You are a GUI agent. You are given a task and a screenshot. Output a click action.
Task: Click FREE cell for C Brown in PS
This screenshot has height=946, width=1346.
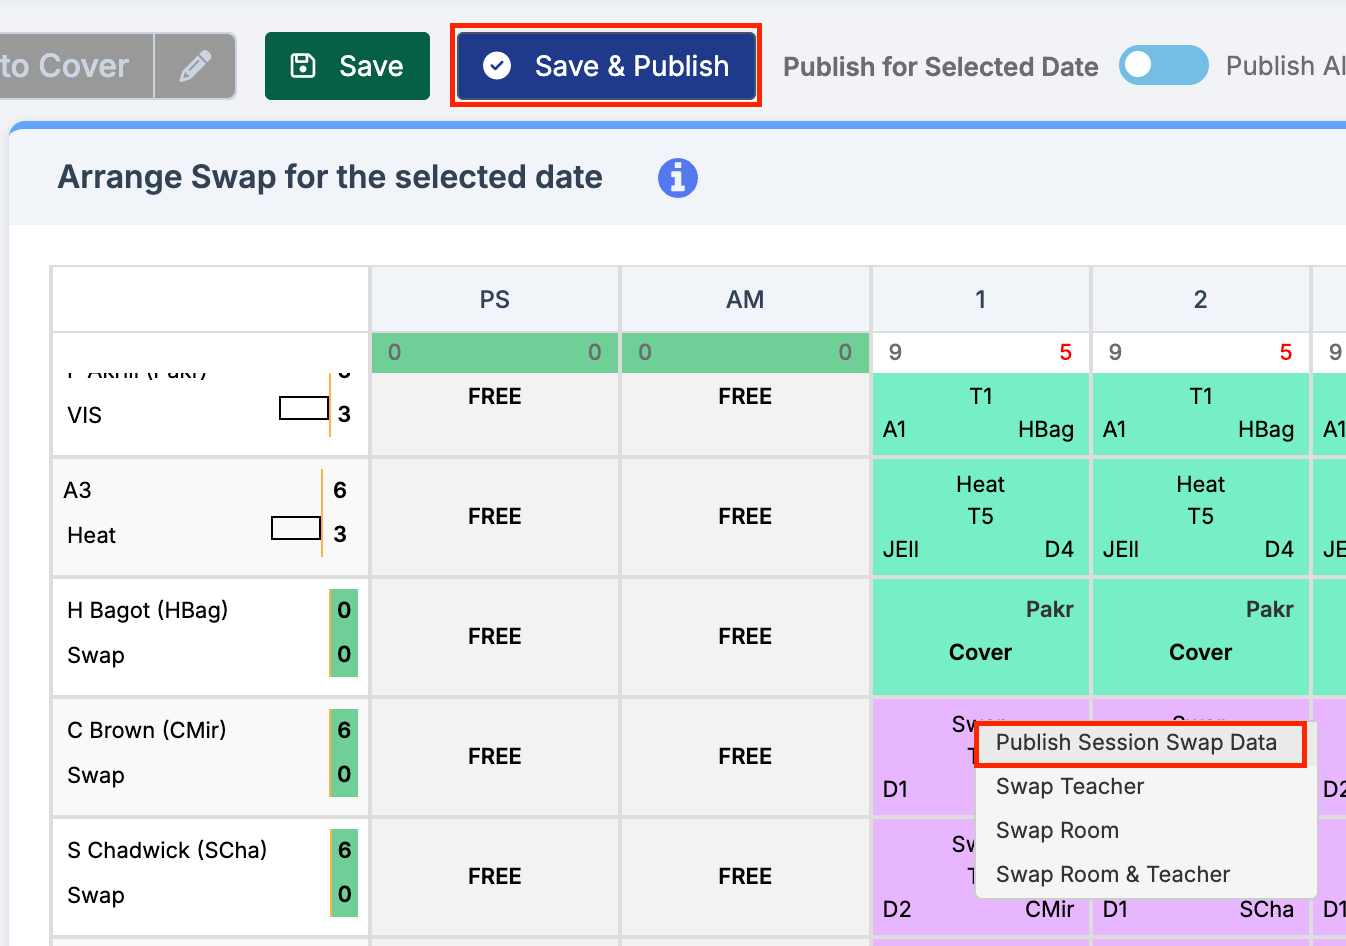tap(495, 756)
